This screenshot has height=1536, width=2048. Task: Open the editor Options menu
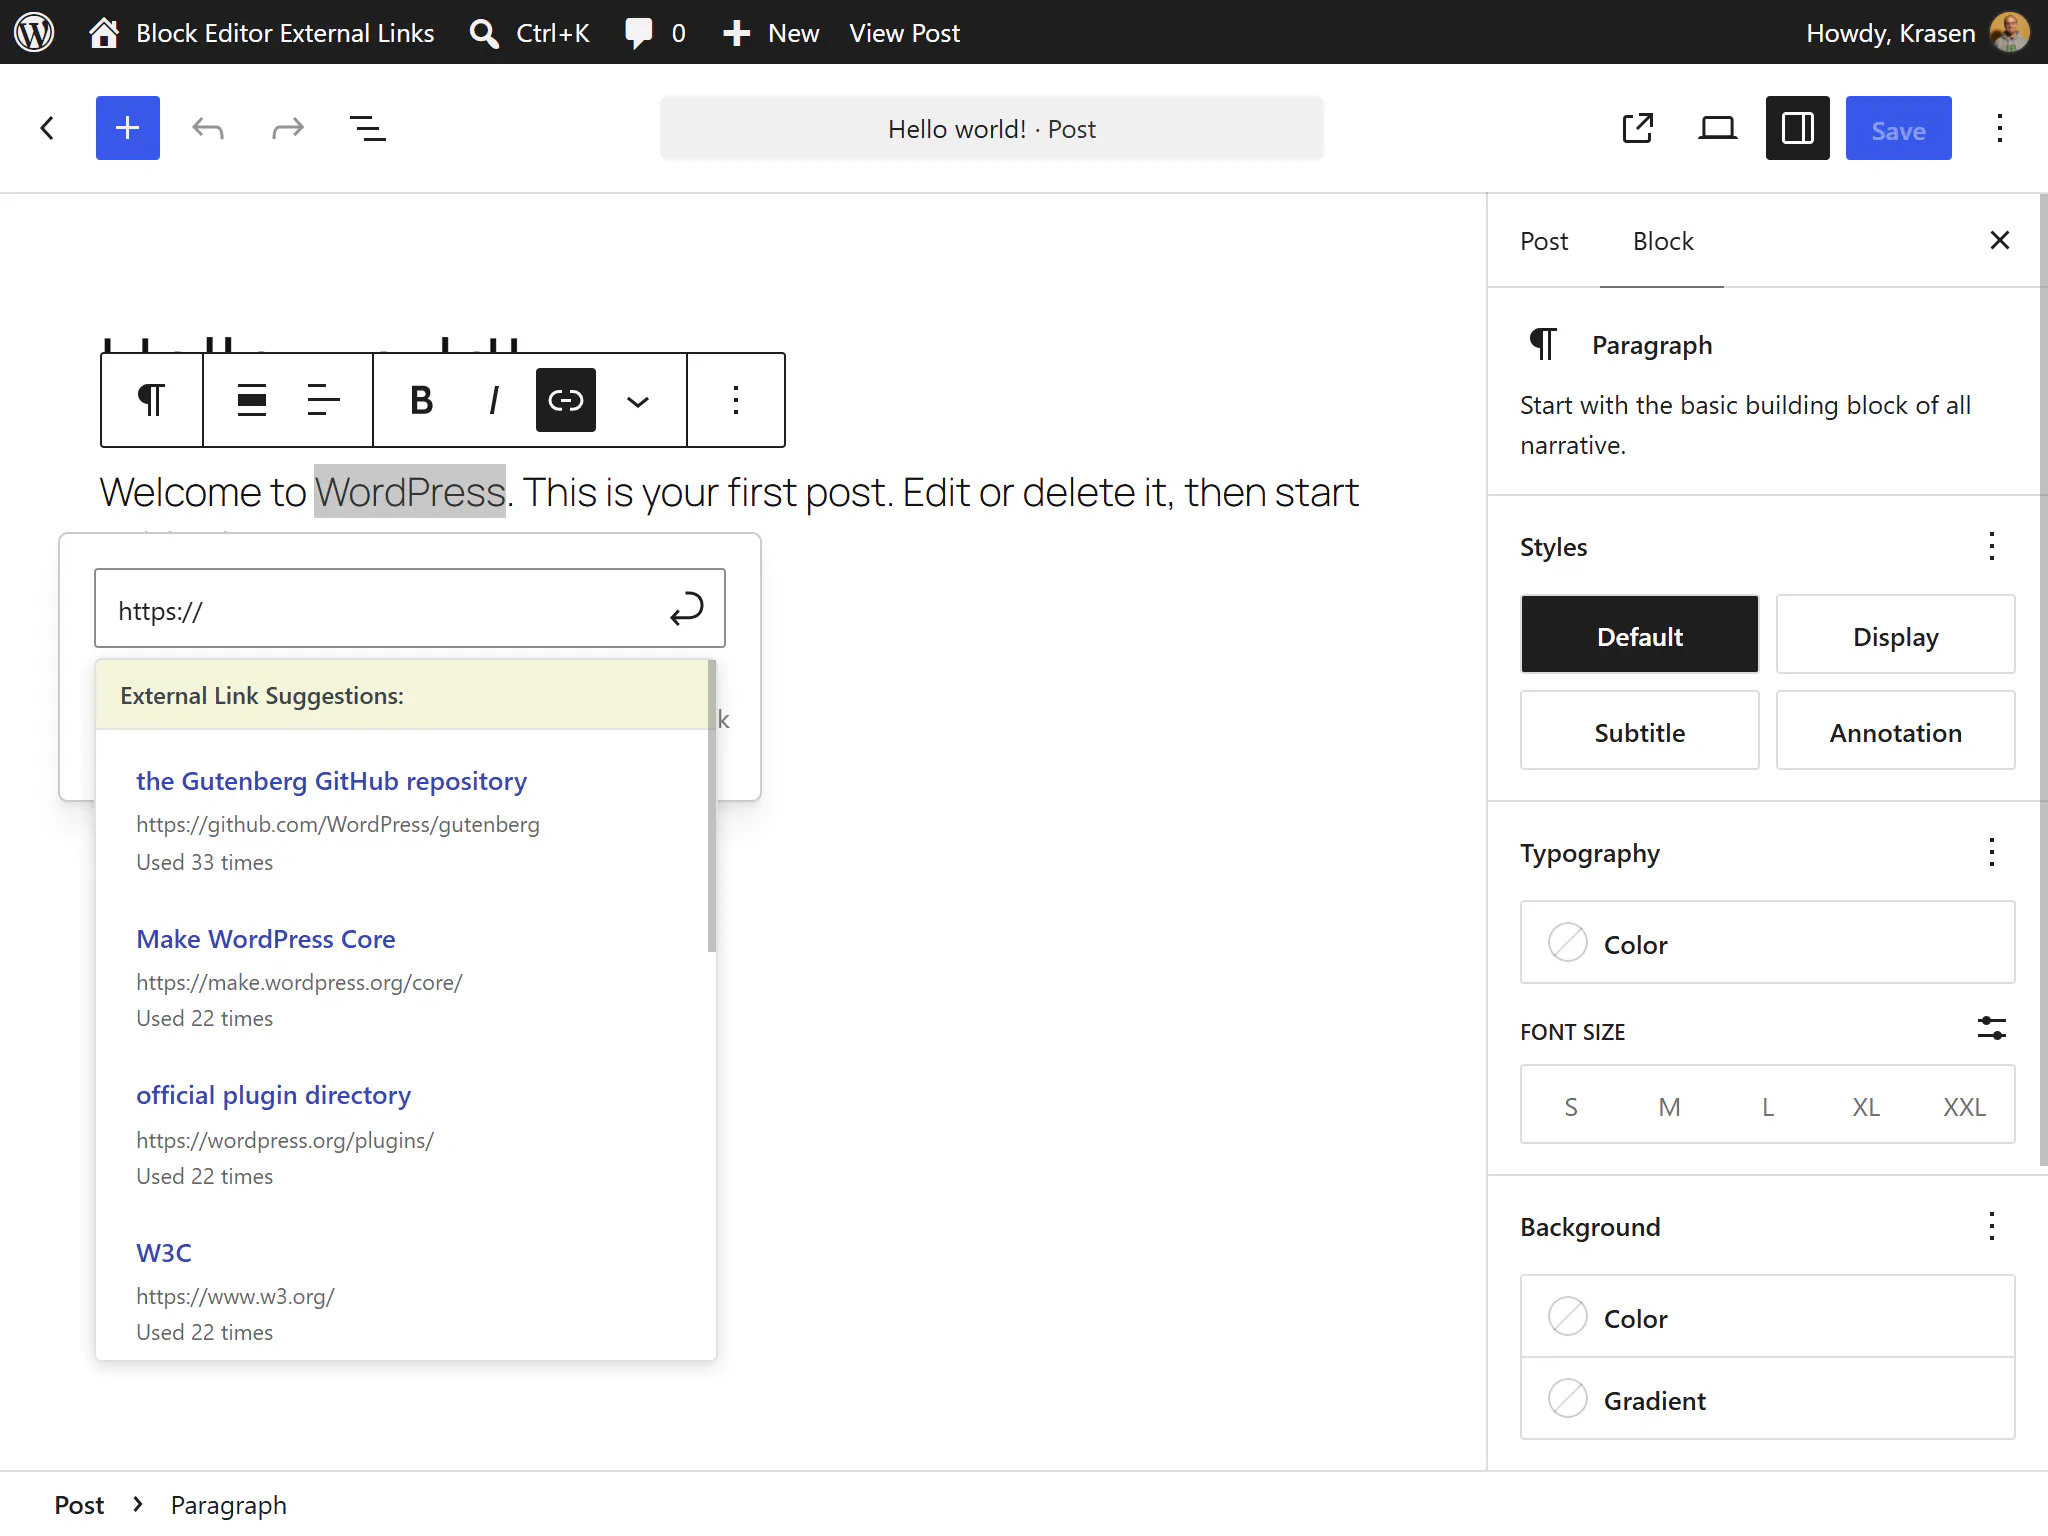click(2000, 128)
